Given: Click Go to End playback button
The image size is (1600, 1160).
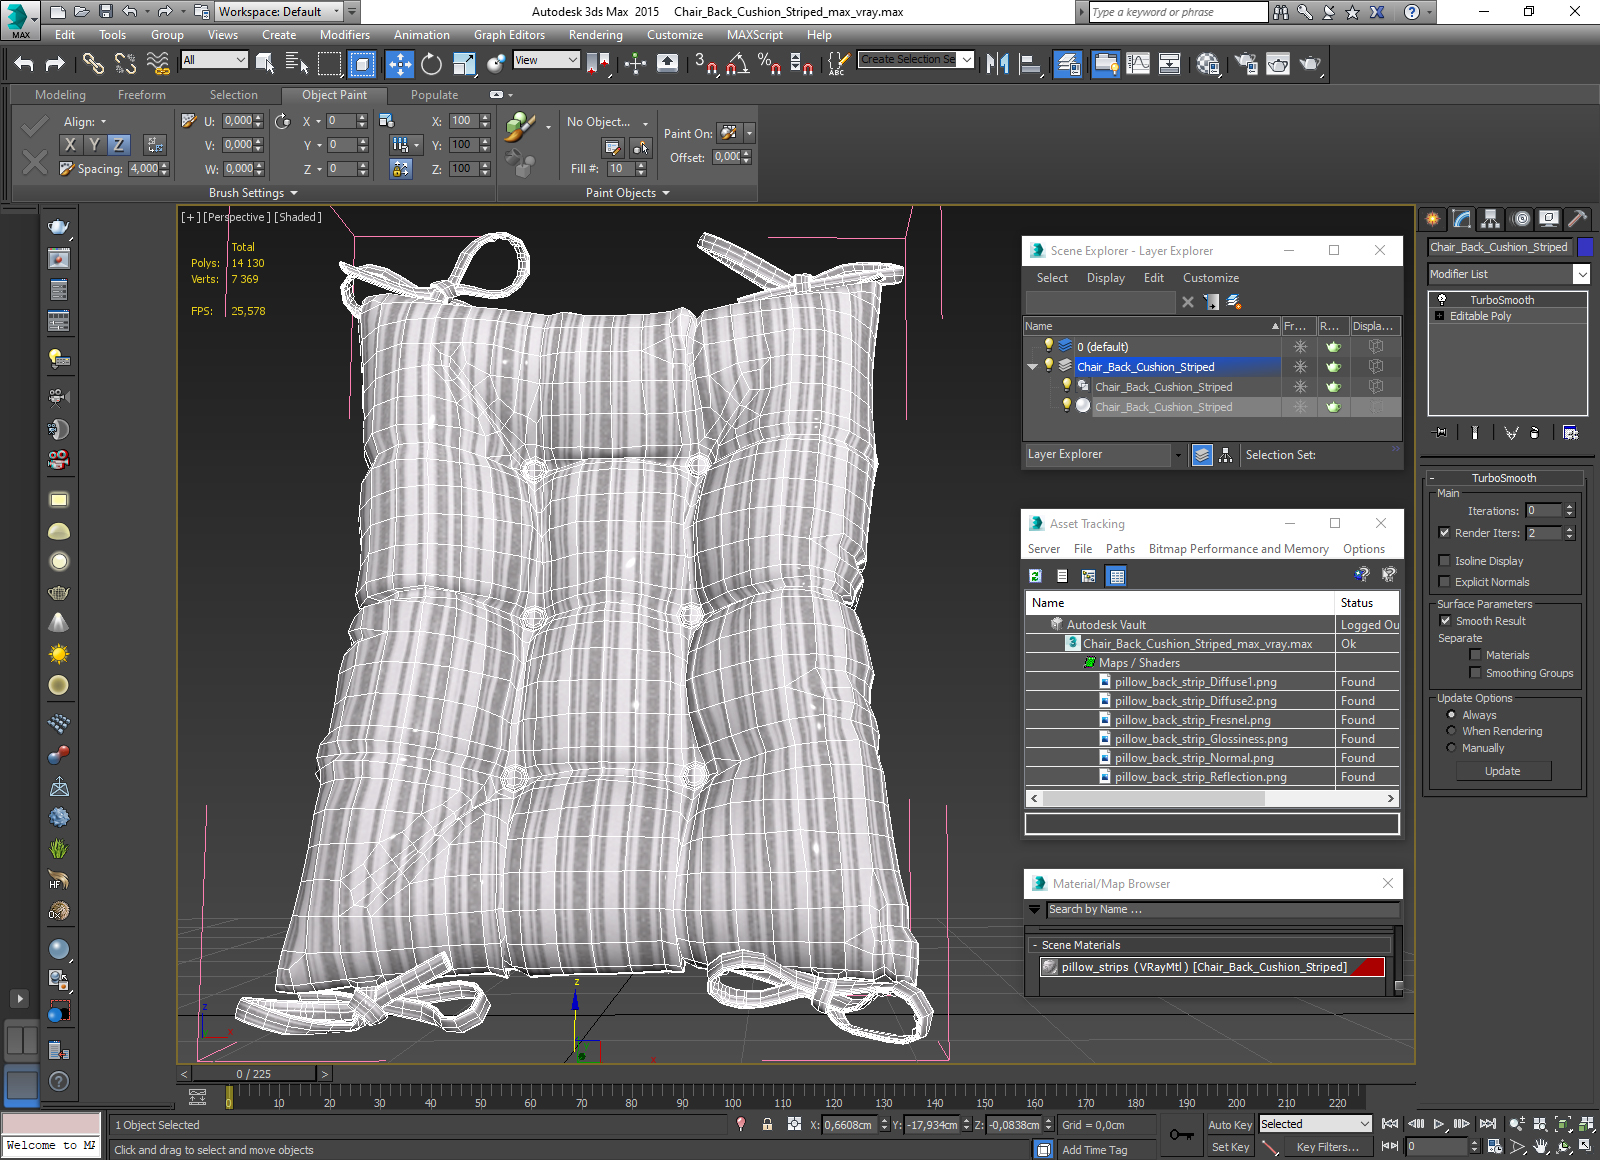Looking at the screenshot, I should pos(1487,1124).
